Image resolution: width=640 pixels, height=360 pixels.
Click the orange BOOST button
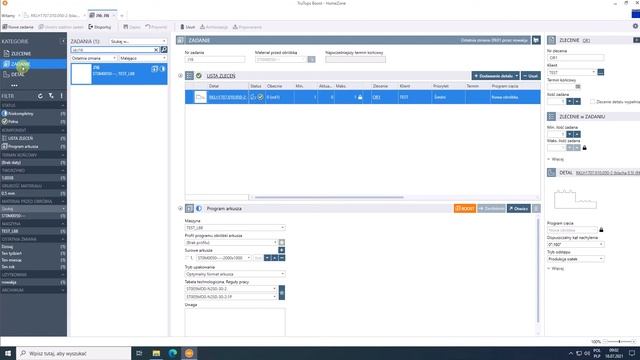point(465,209)
